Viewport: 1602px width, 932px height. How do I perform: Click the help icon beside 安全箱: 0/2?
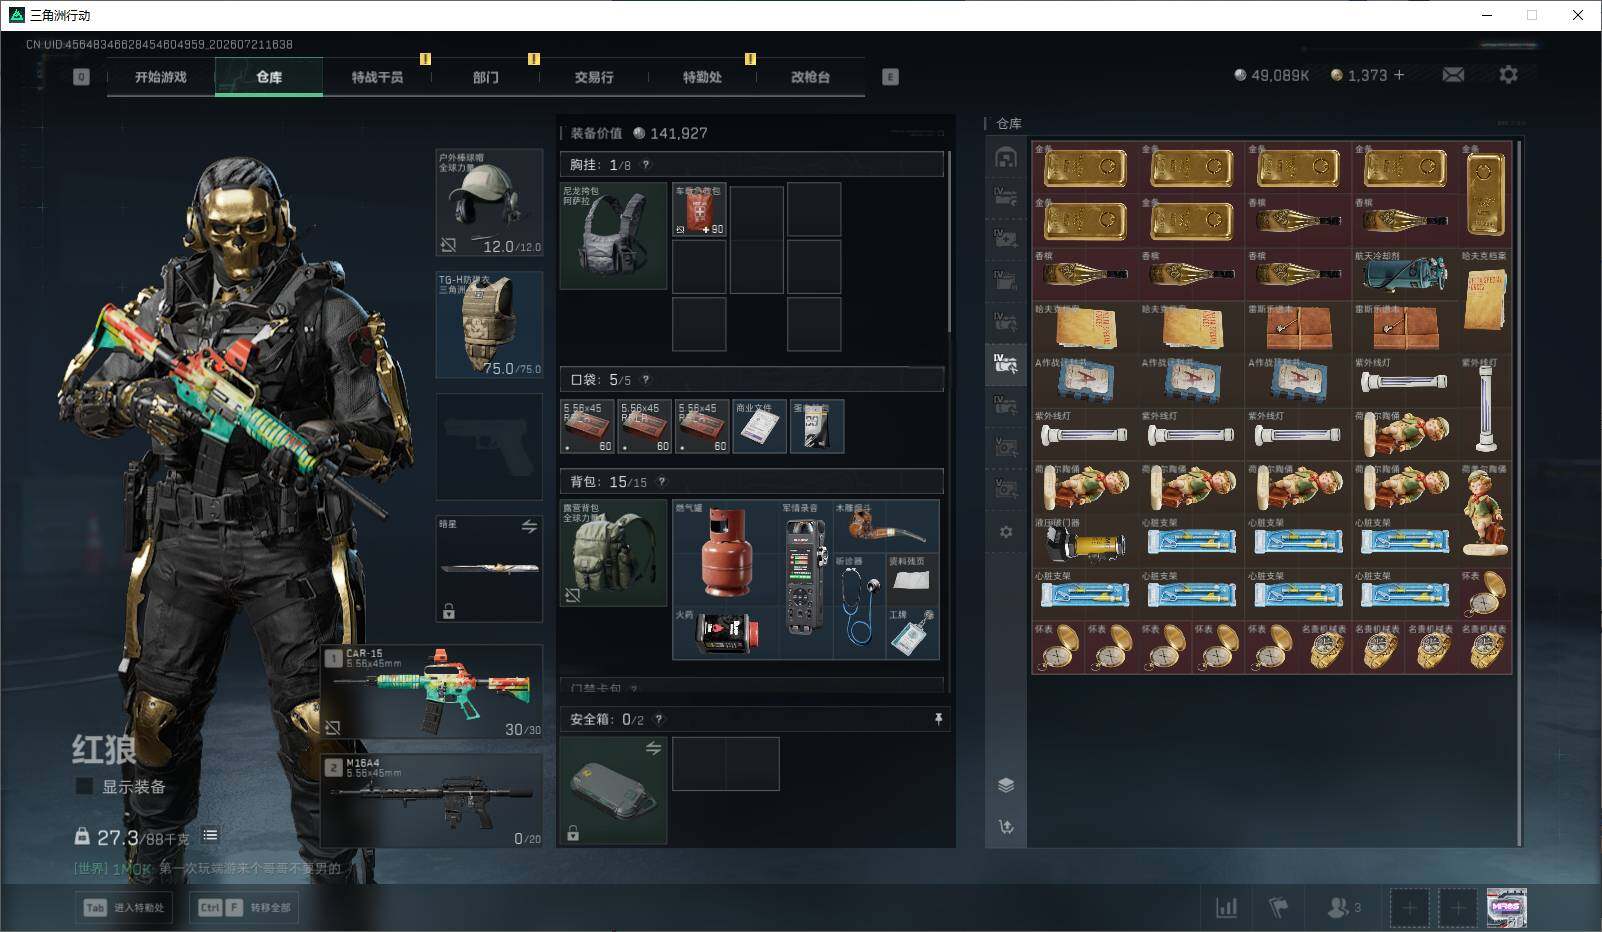tap(658, 719)
